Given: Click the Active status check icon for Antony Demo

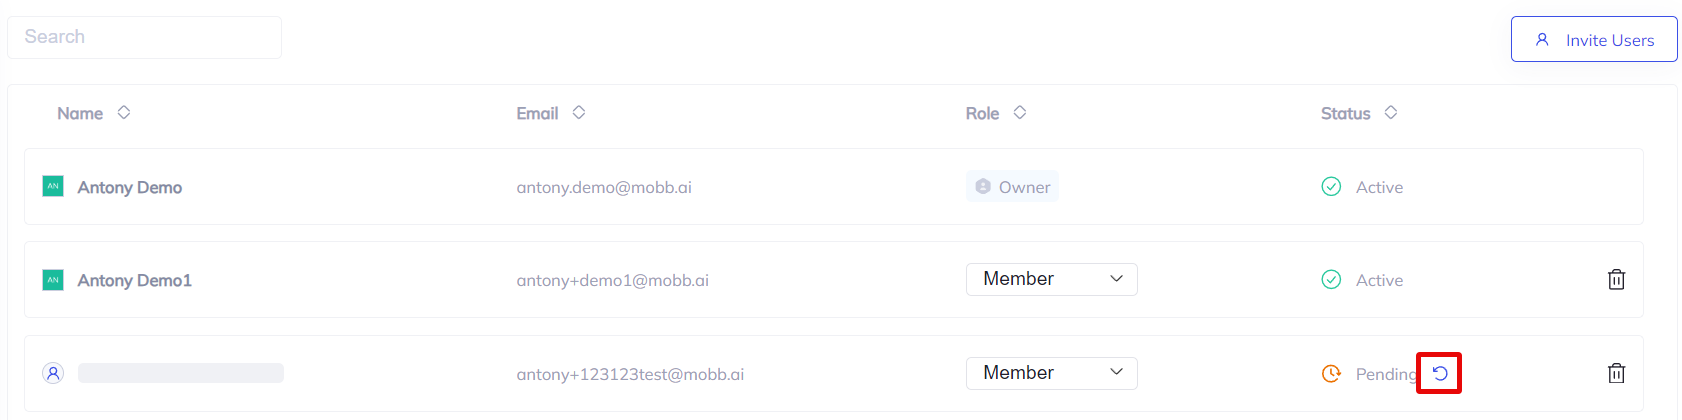Looking at the screenshot, I should [1331, 187].
